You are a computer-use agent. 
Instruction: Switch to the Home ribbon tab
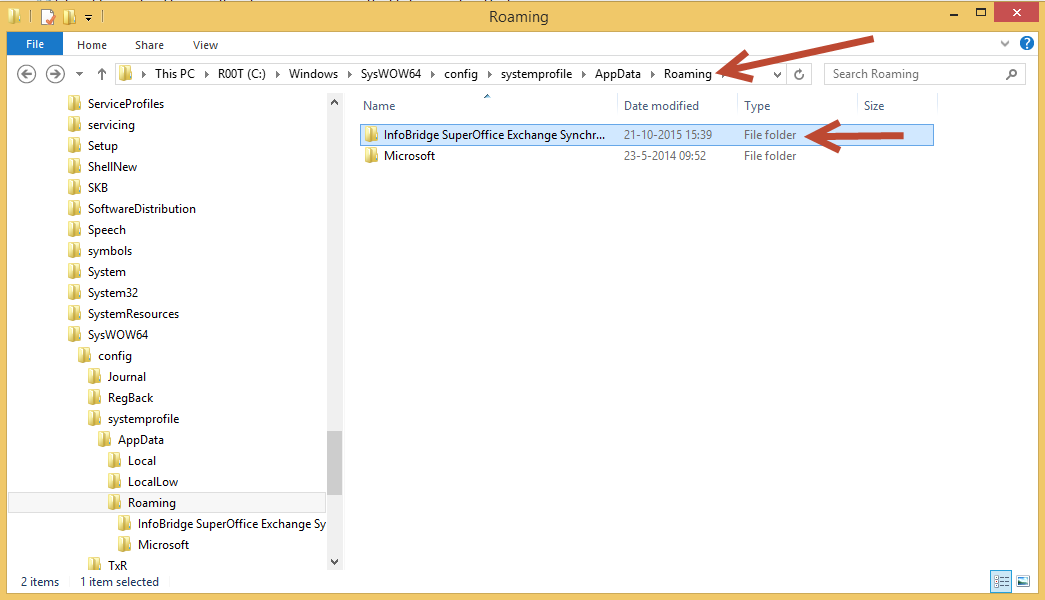coord(91,45)
